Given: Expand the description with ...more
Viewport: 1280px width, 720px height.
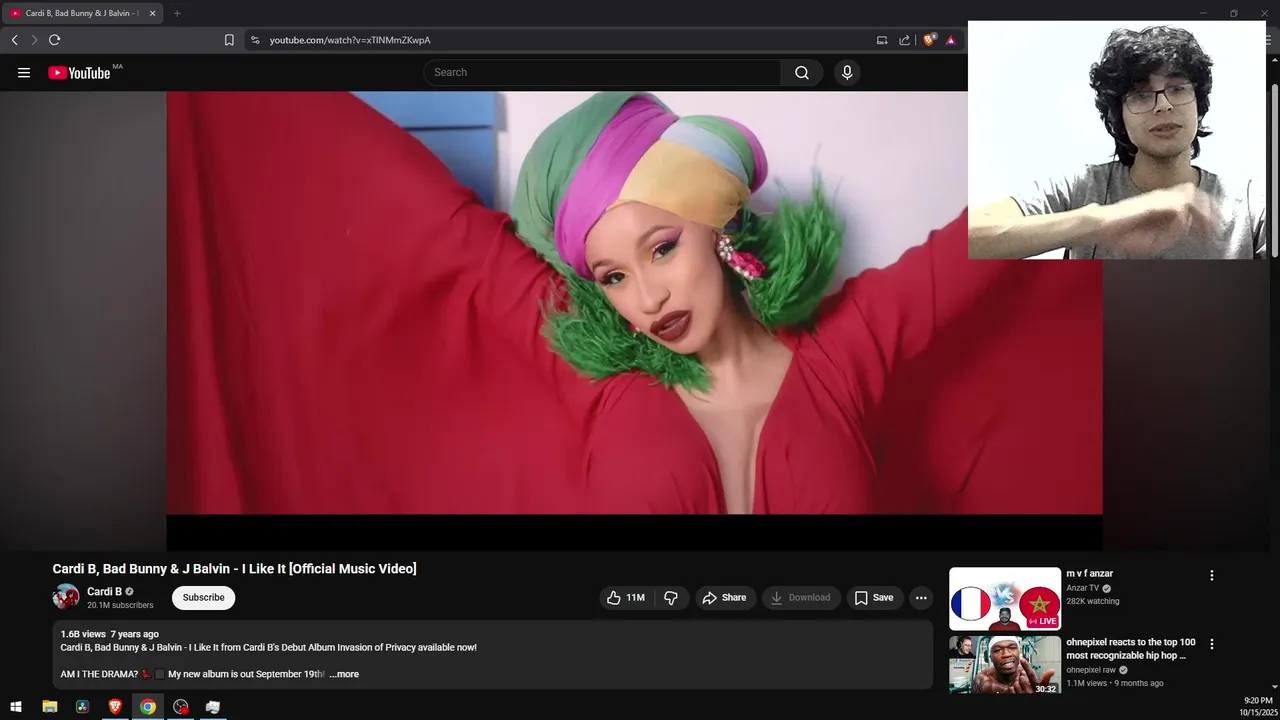Looking at the screenshot, I should [344, 674].
